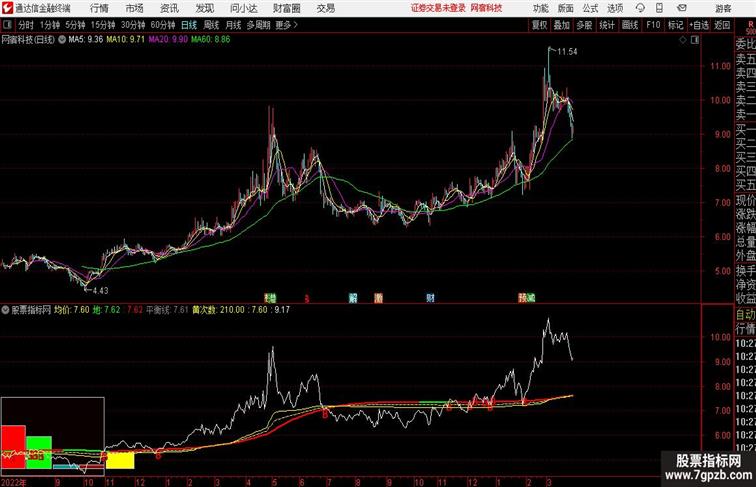The width and height of the screenshot is (756, 487).
Task: Click the 换手 row in right panel
Action: point(745,271)
